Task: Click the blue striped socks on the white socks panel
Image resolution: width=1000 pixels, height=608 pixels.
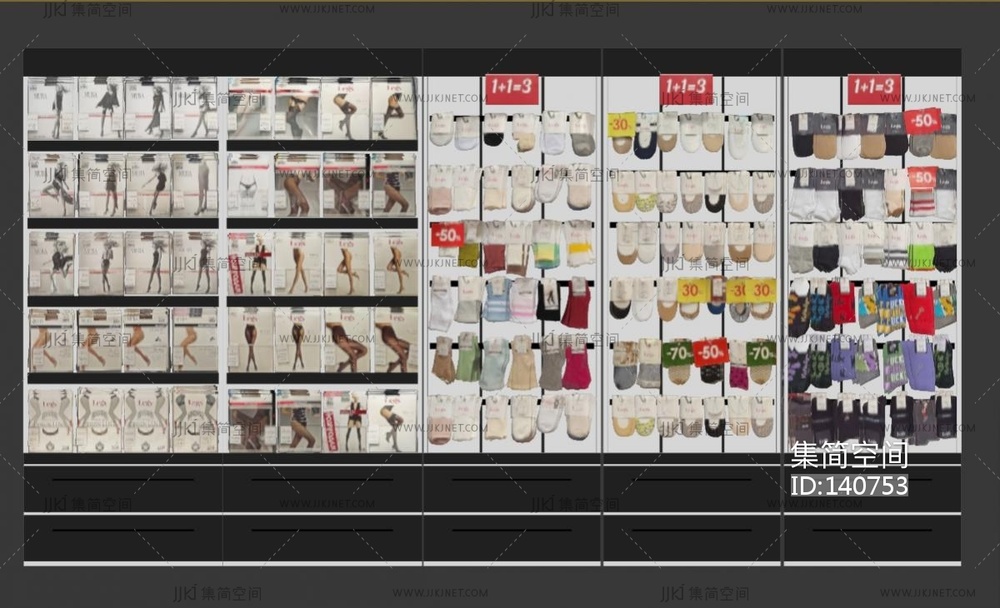Action: (497, 300)
